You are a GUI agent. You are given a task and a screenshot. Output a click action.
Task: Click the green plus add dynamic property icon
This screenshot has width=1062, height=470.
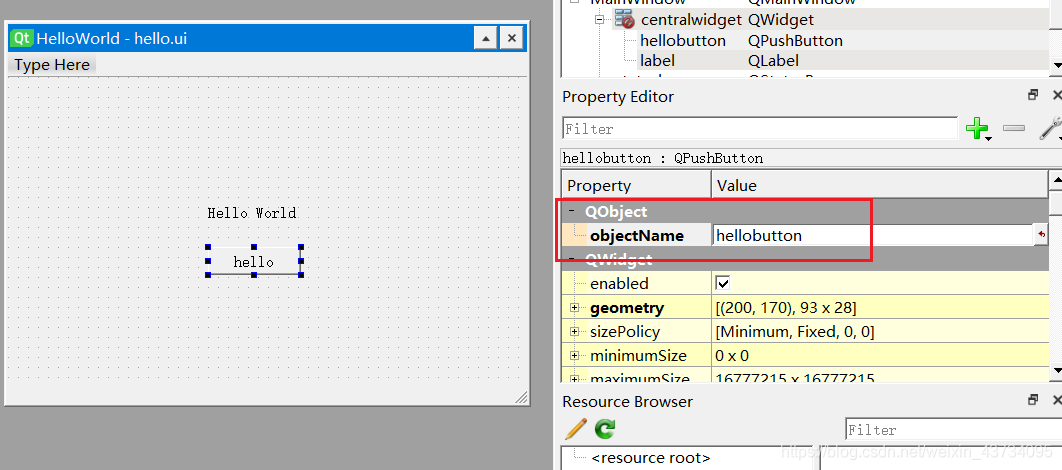coord(976,128)
